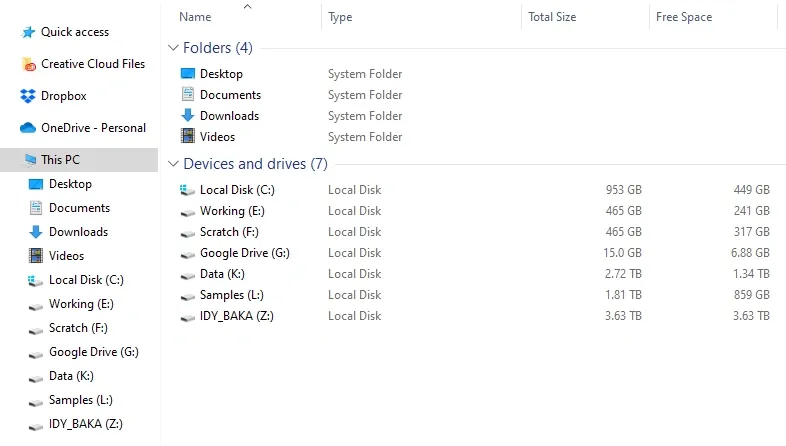Select the Videos name in Folders list
Screen dimensions: 786x446
click(x=217, y=137)
